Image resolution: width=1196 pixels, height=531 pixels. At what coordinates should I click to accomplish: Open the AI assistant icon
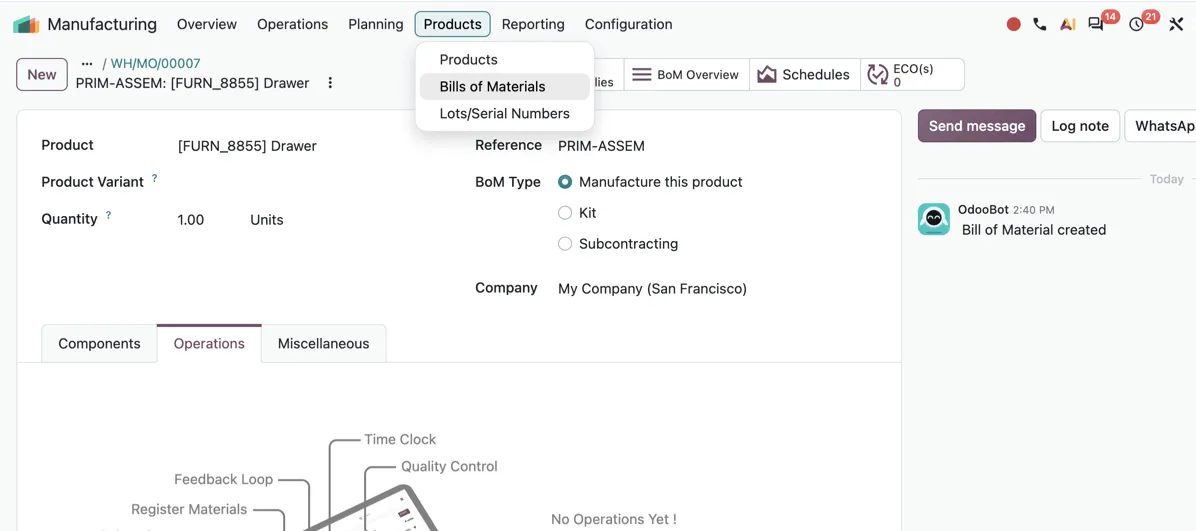pos(1068,24)
